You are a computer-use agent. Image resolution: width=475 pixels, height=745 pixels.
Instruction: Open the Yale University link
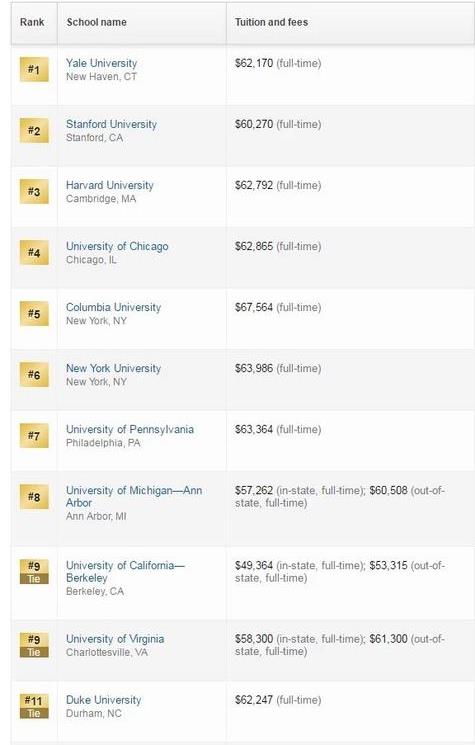pos(101,63)
